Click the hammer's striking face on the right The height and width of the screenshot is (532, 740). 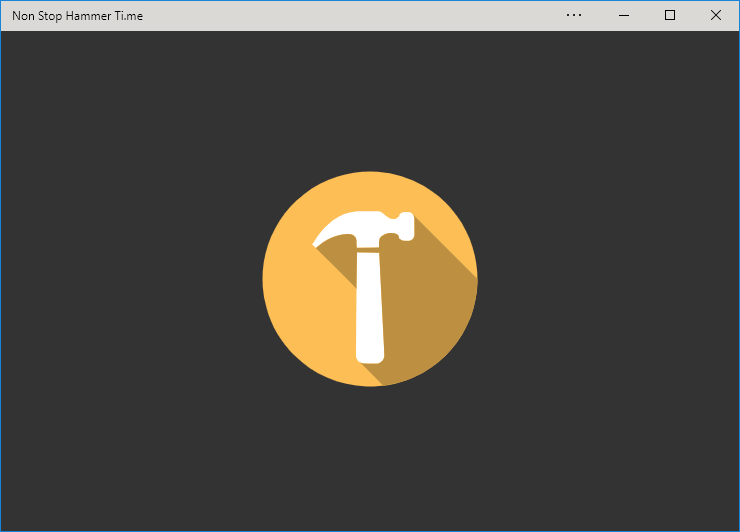[407, 227]
